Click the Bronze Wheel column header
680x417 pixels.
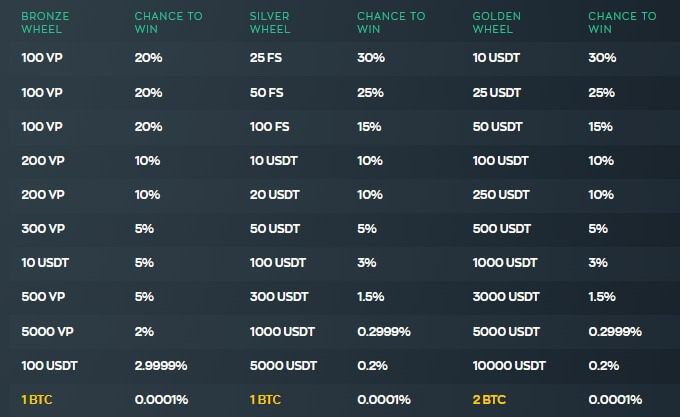(x=45, y=23)
